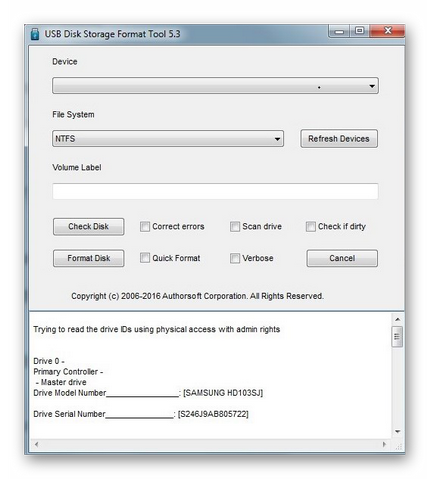Viewport: 434px width, 479px height.
Task: Turn on the Verbose checkbox
Action: (235, 258)
